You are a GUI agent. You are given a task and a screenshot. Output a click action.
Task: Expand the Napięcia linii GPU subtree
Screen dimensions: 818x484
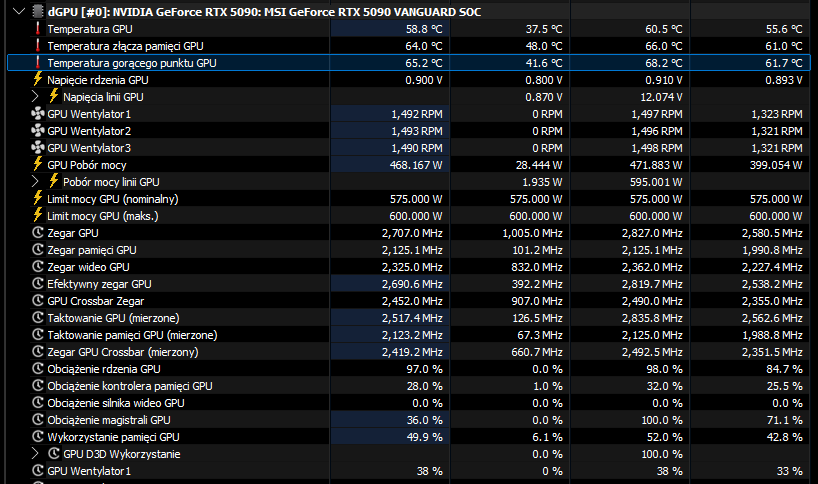35,96
